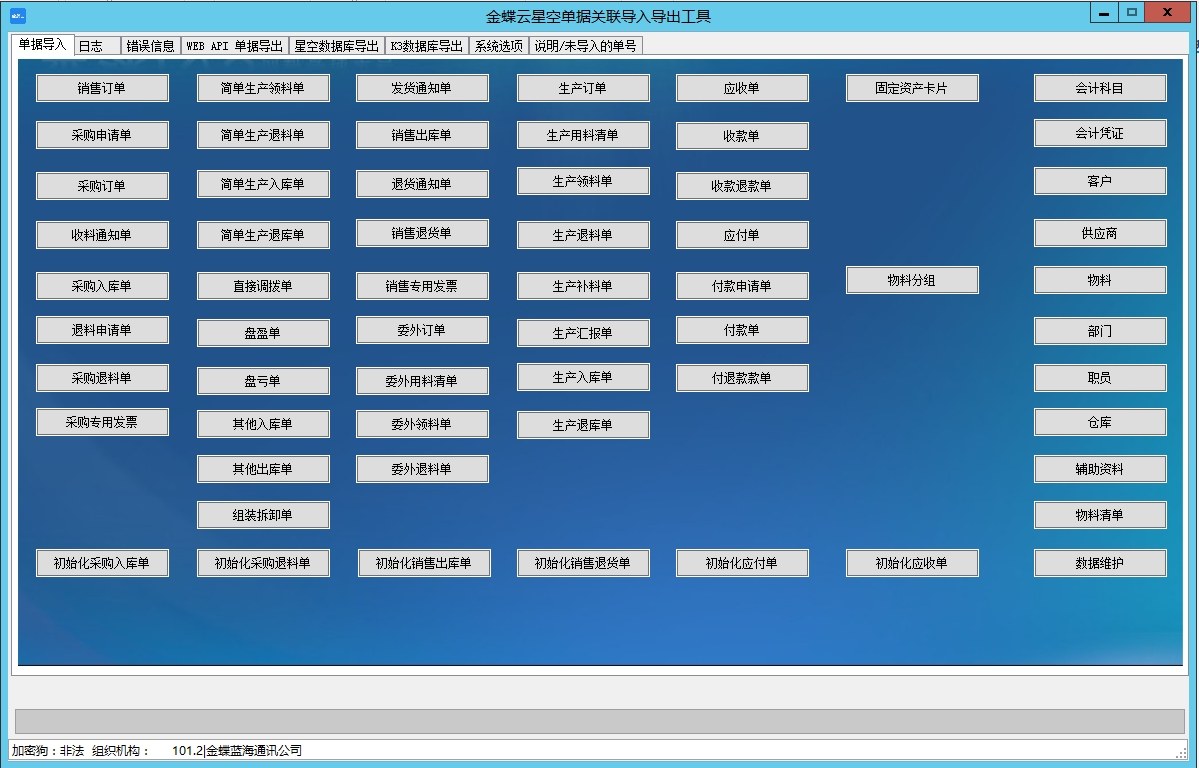The width and height of the screenshot is (1199, 768).
Task: Click the 物料分组 button
Action: [x=911, y=280]
